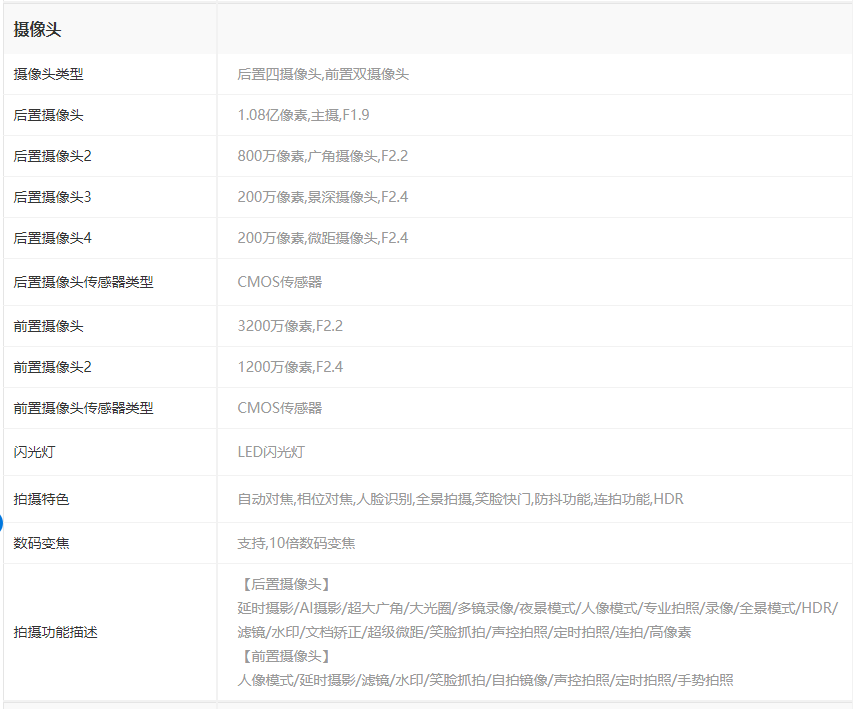The height and width of the screenshot is (709, 859).
Task: Click the 200万像素,微距摄像头,F2.4 value
Action: (322, 238)
